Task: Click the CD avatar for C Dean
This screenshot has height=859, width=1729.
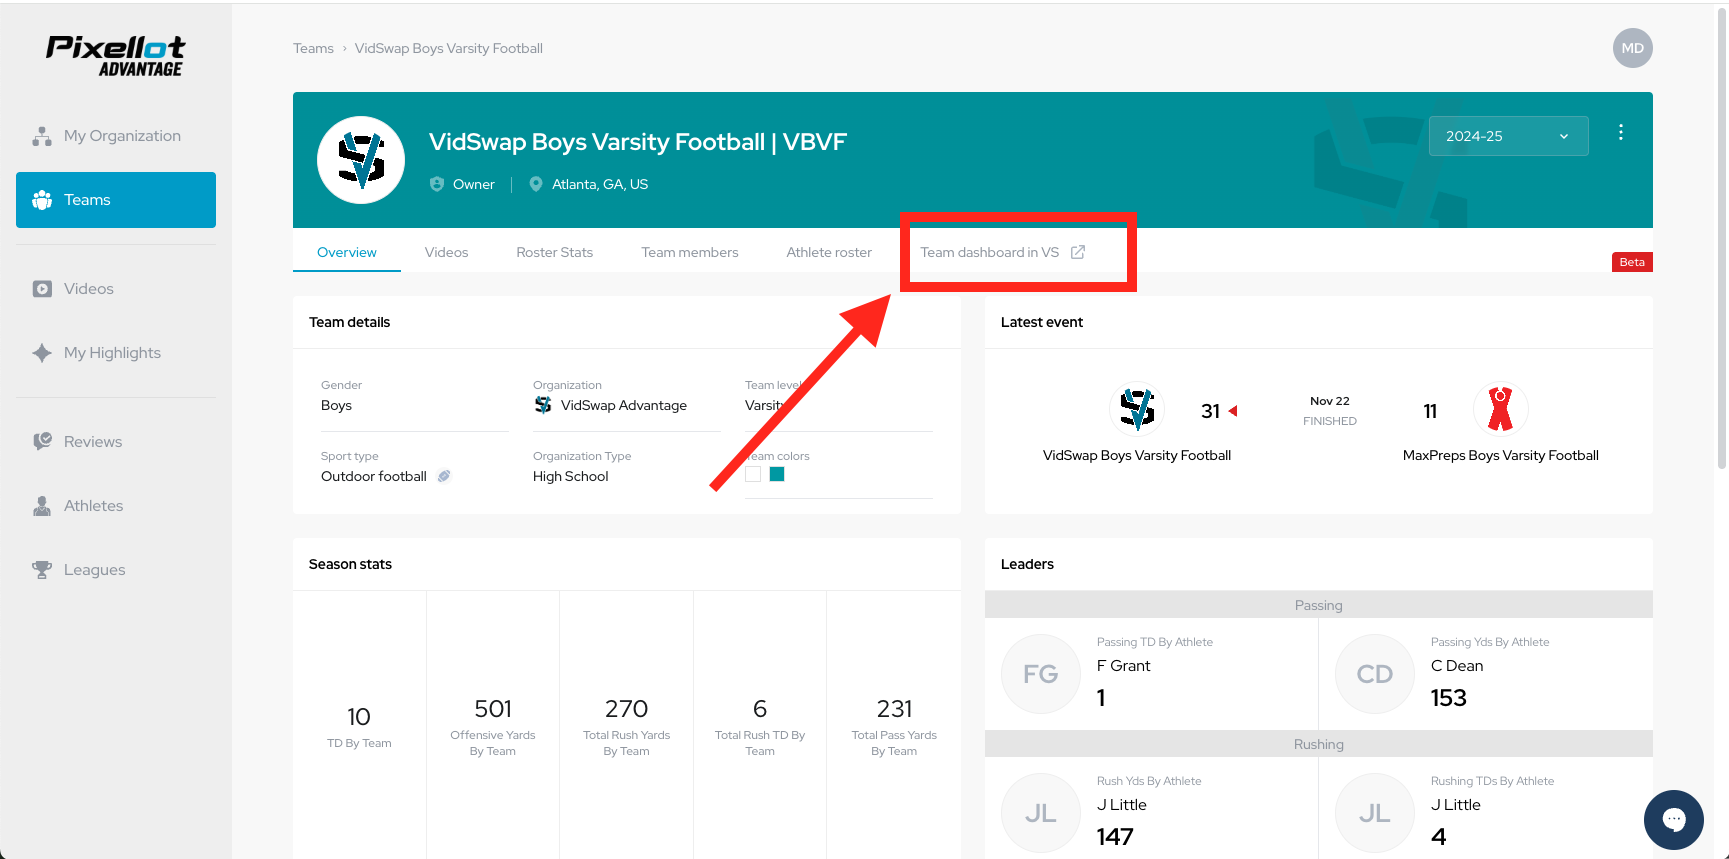Action: 1375,674
